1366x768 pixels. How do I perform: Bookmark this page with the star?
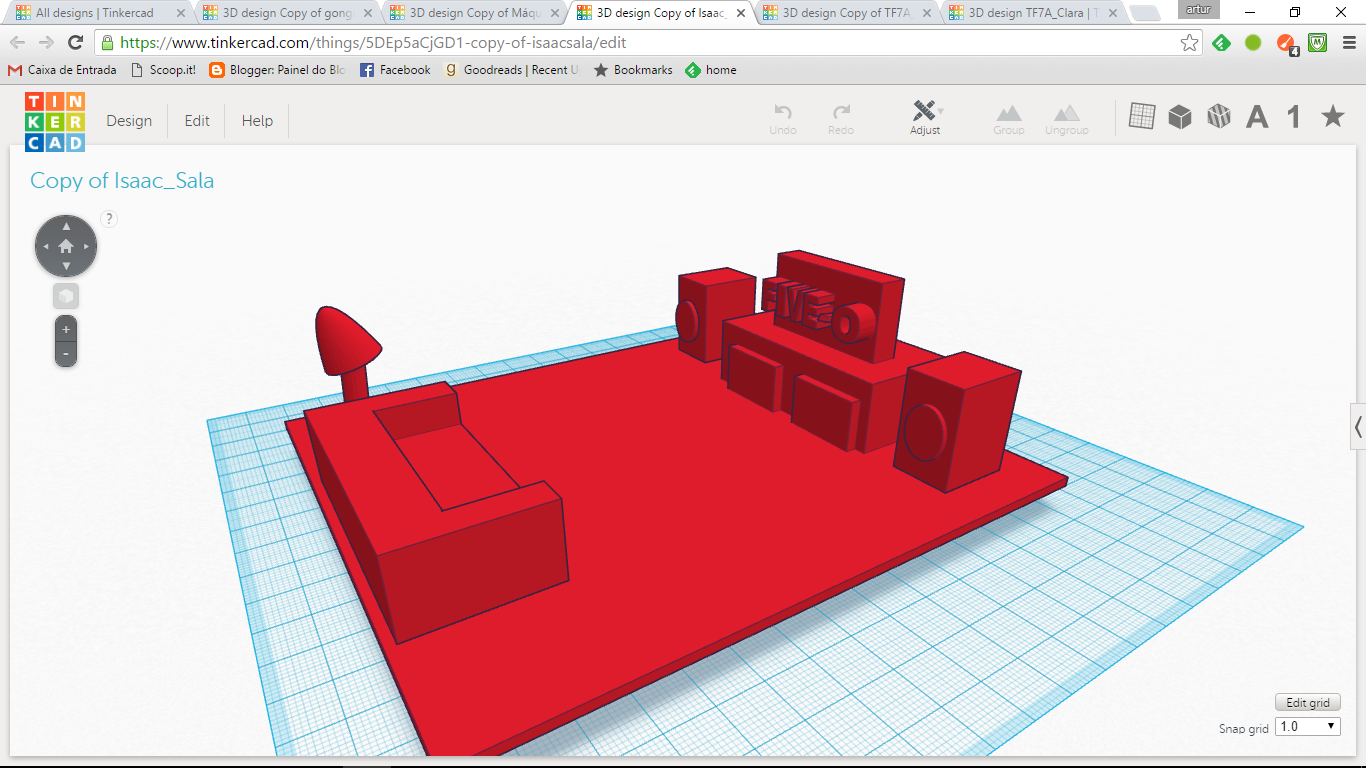pyautogui.click(x=1189, y=43)
